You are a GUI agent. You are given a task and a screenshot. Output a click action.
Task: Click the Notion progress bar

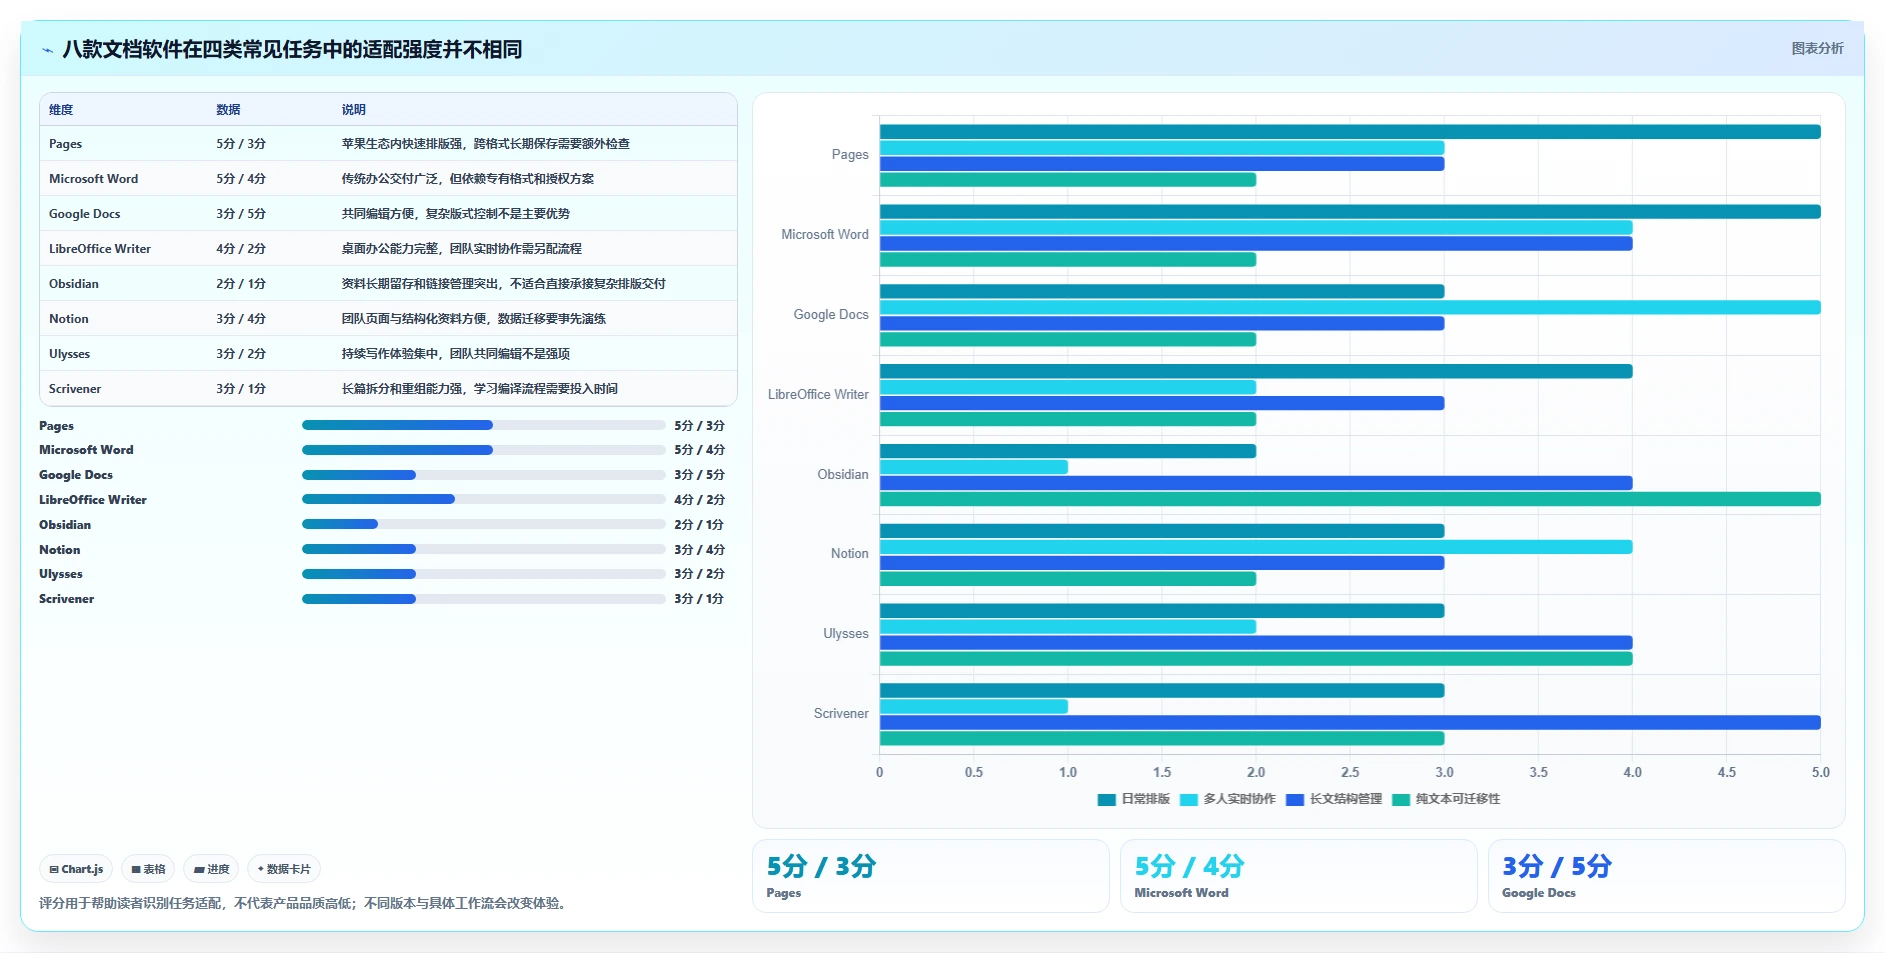pos(484,549)
